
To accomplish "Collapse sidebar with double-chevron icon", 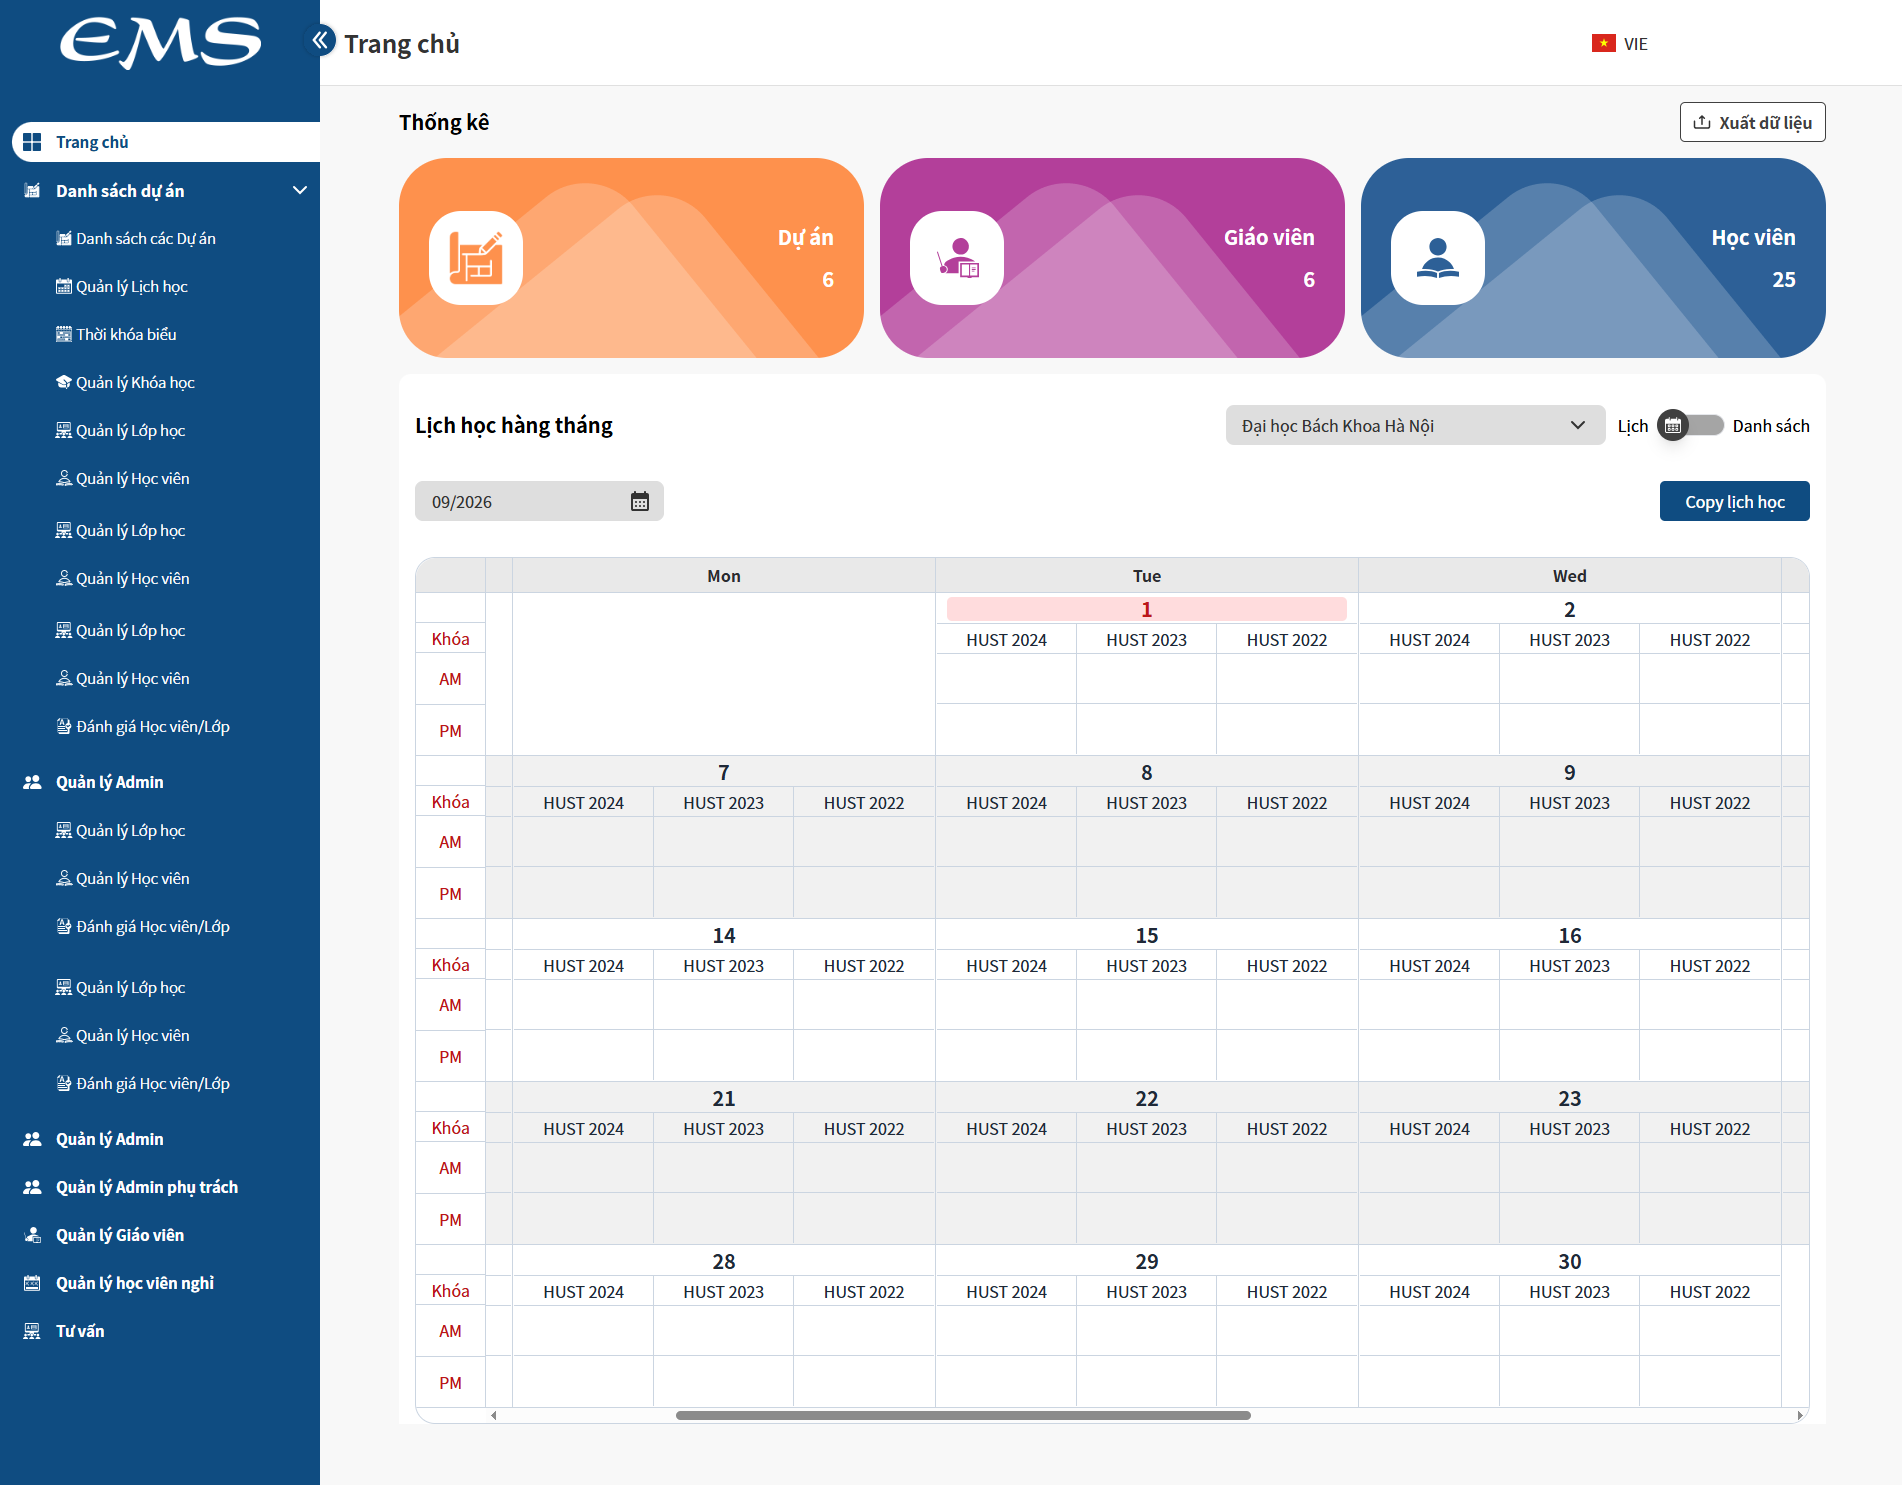I will click(x=320, y=41).
